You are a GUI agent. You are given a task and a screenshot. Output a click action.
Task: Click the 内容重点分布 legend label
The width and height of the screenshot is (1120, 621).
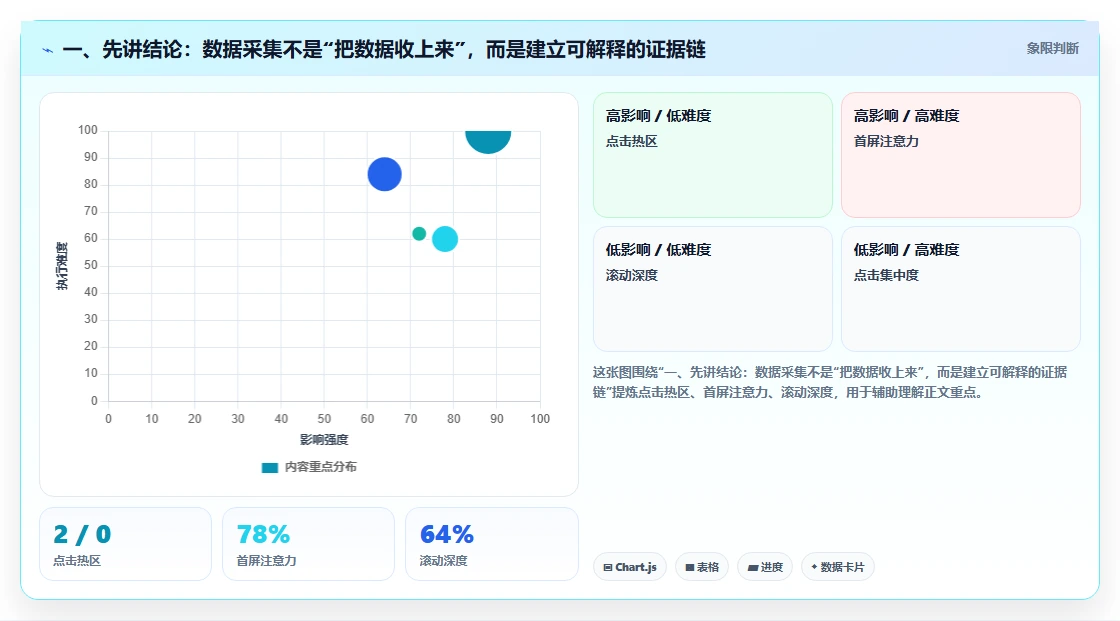pos(320,467)
